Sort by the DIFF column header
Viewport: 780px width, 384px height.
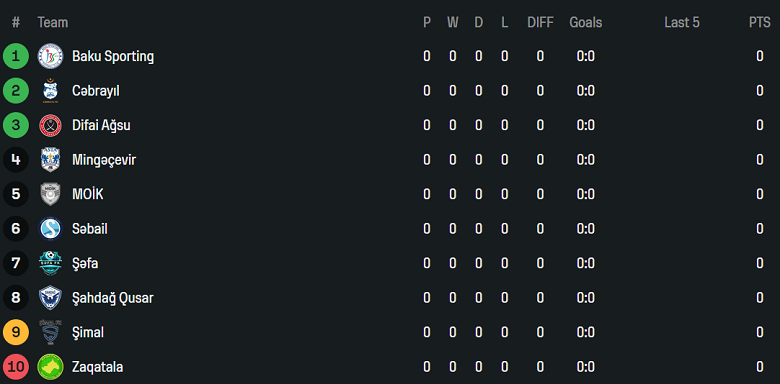click(x=540, y=22)
